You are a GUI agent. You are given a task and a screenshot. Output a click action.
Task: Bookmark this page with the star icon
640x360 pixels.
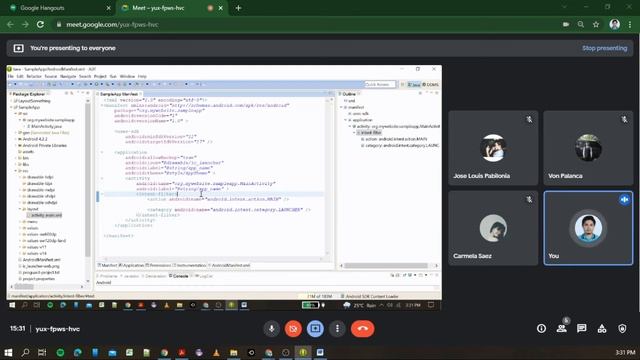tap(596, 24)
